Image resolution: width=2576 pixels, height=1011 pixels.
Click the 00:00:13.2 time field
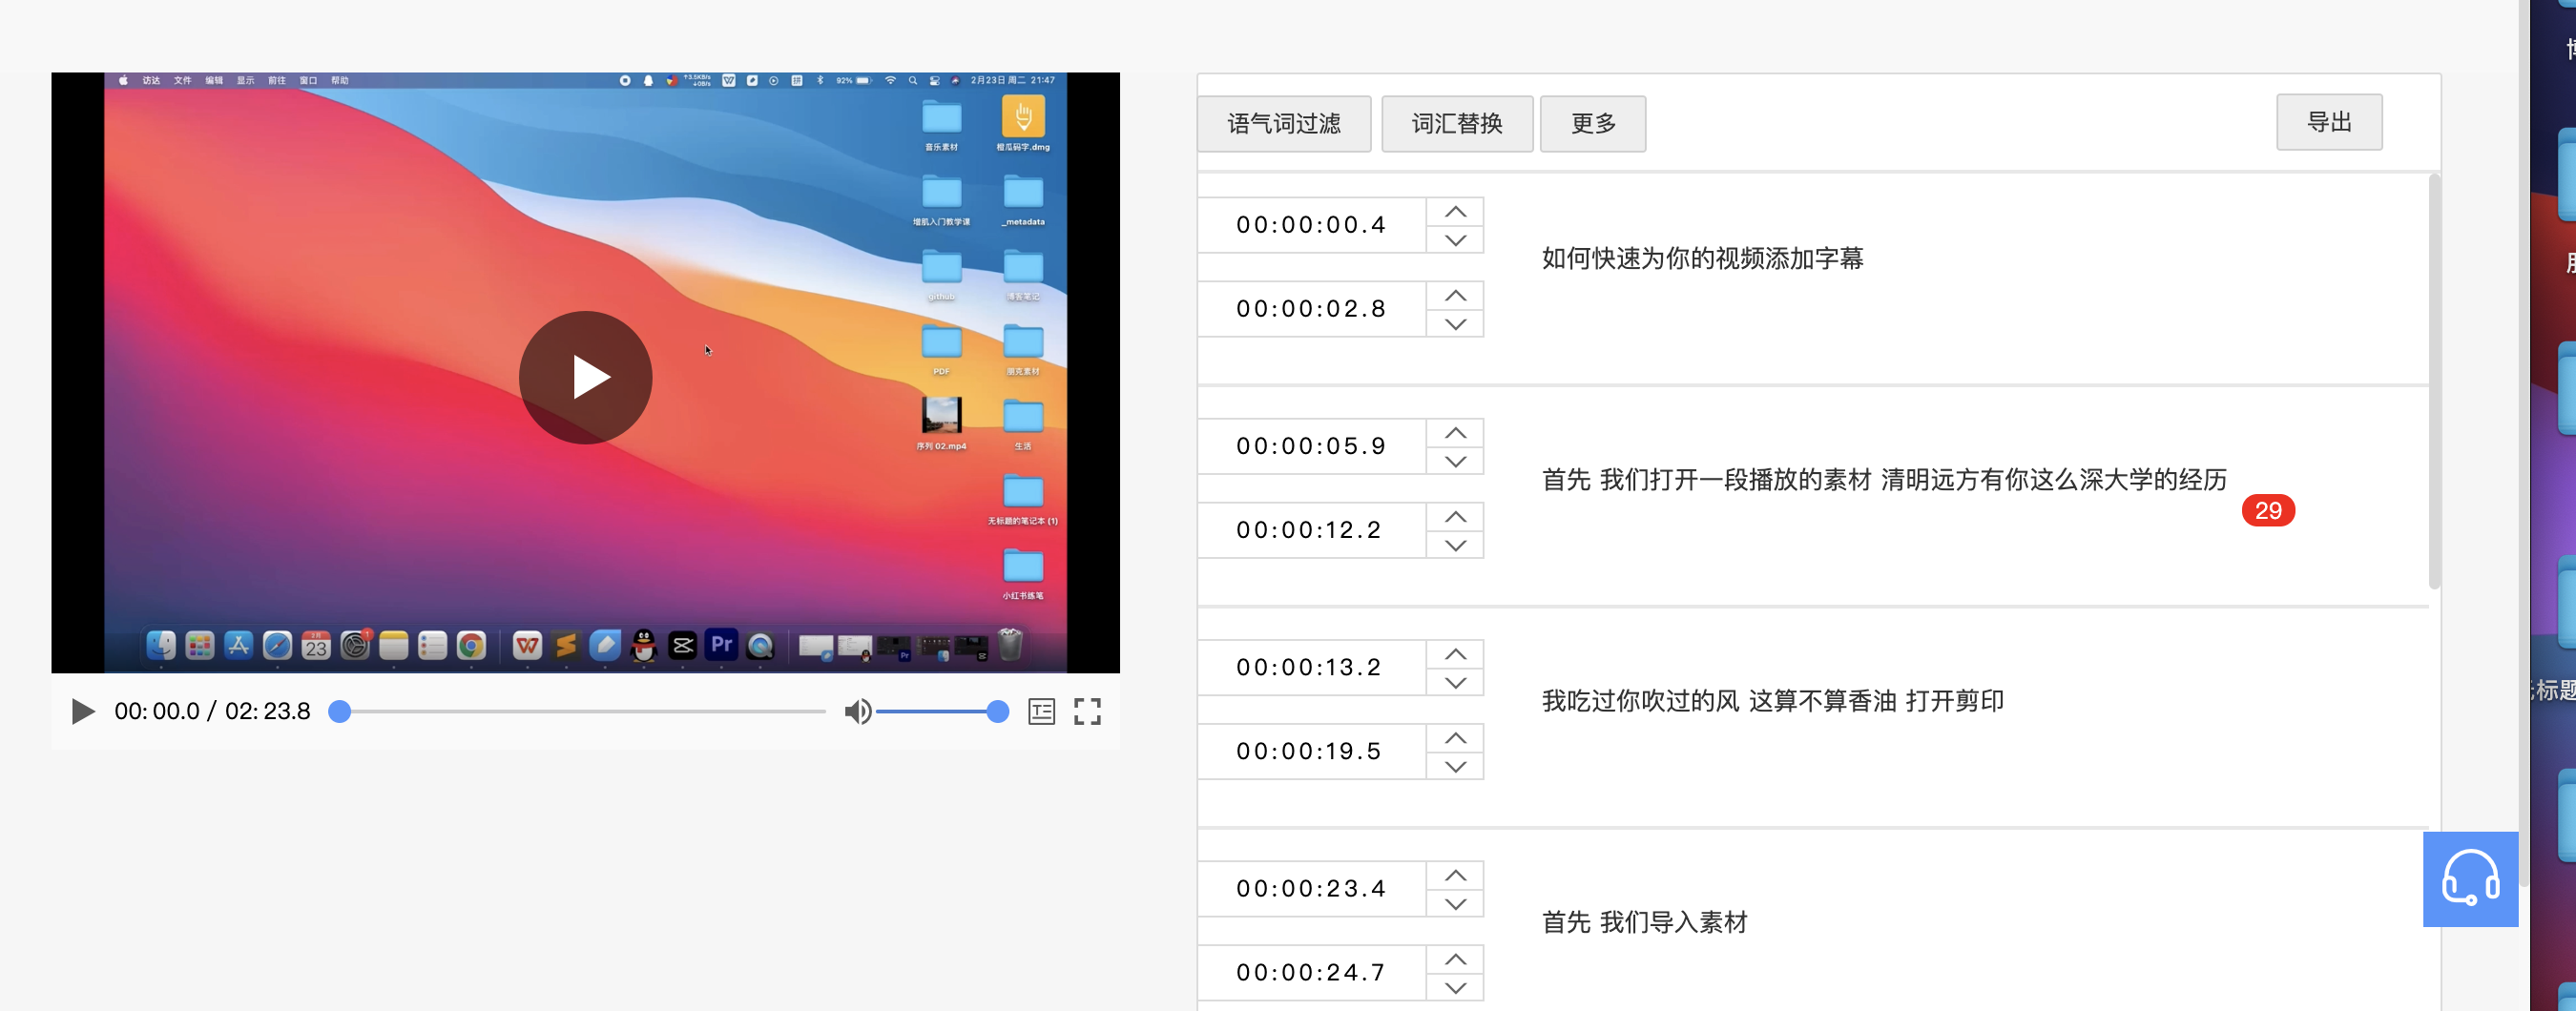point(1311,667)
